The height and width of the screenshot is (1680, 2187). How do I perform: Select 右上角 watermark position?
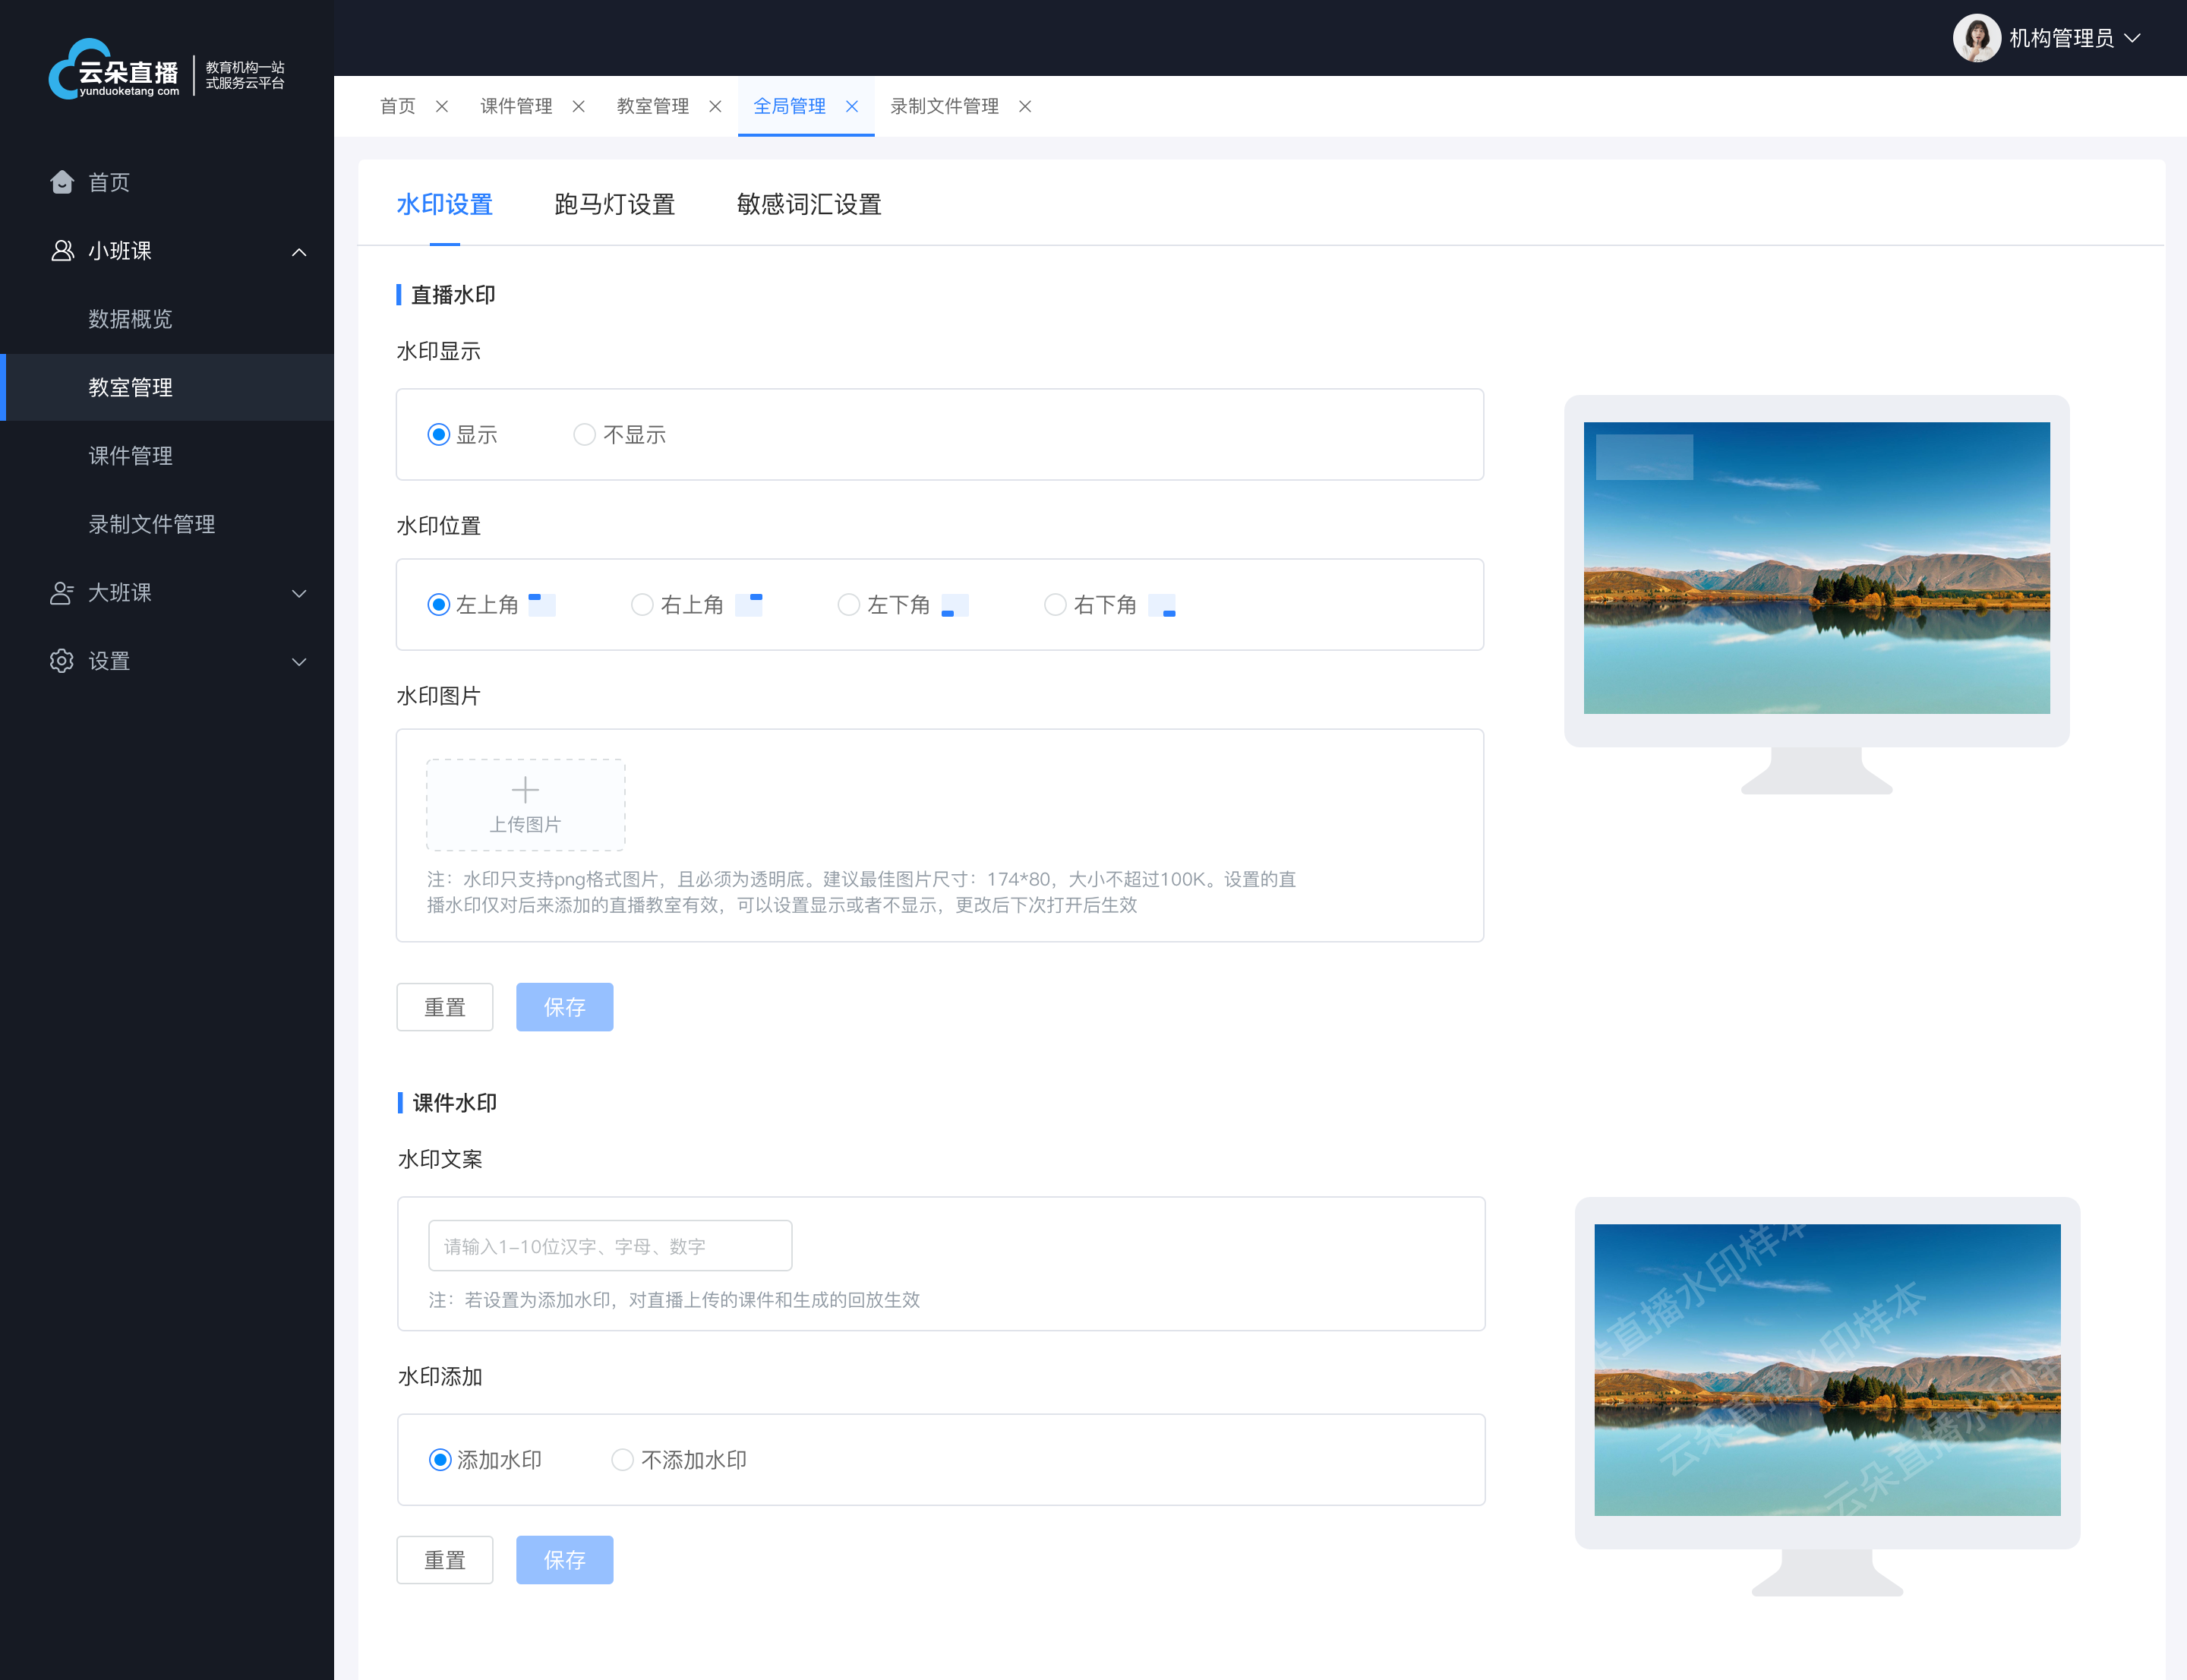click(x=640, y=605)
